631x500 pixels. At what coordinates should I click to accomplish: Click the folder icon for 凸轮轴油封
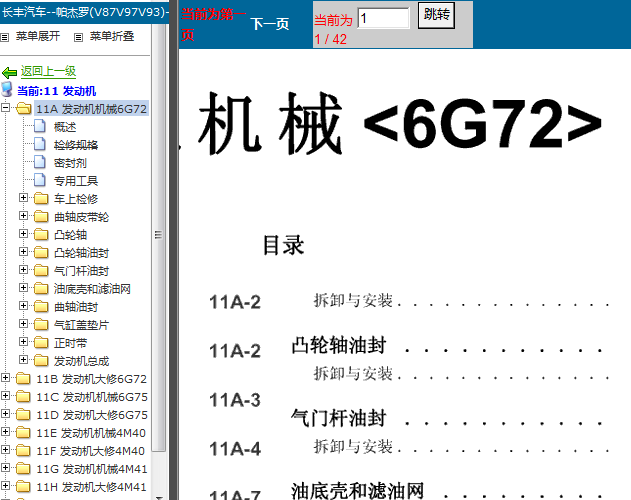pyautogui.click(x=41, y=252)
